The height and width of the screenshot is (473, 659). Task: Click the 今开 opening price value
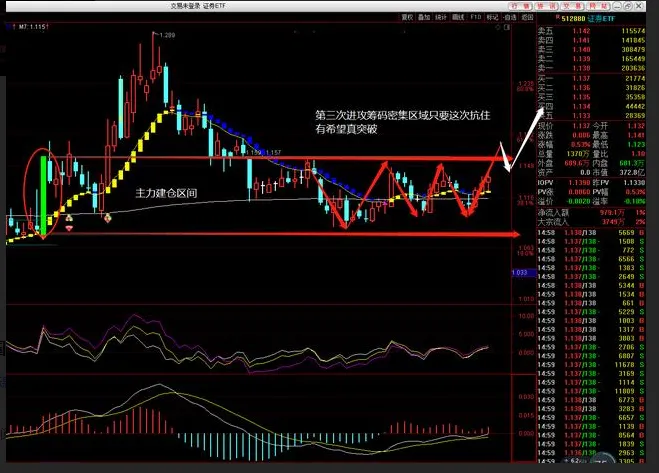636,126
